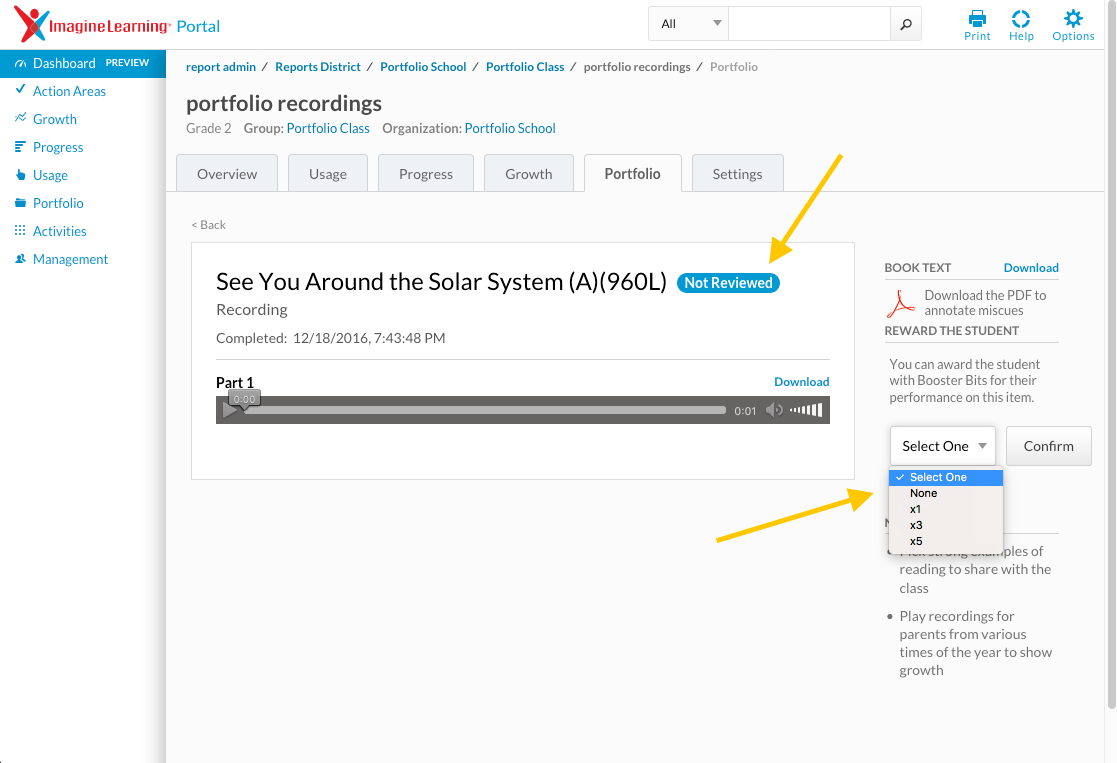Screen dimensions: 1117x763
Task: Click the Part 1 Download link
Action: [801, 382]
